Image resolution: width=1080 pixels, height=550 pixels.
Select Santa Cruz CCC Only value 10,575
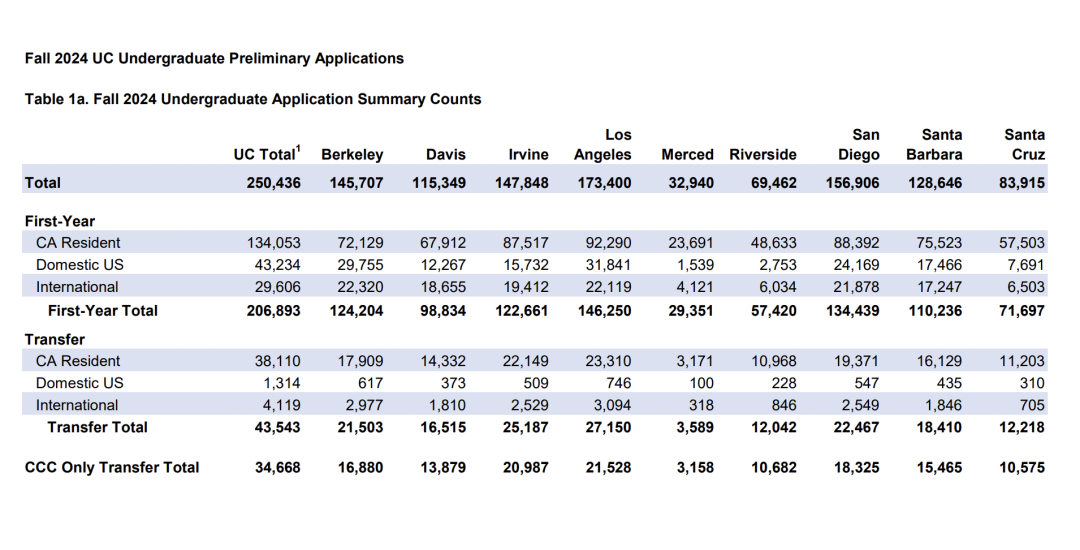1022,468
